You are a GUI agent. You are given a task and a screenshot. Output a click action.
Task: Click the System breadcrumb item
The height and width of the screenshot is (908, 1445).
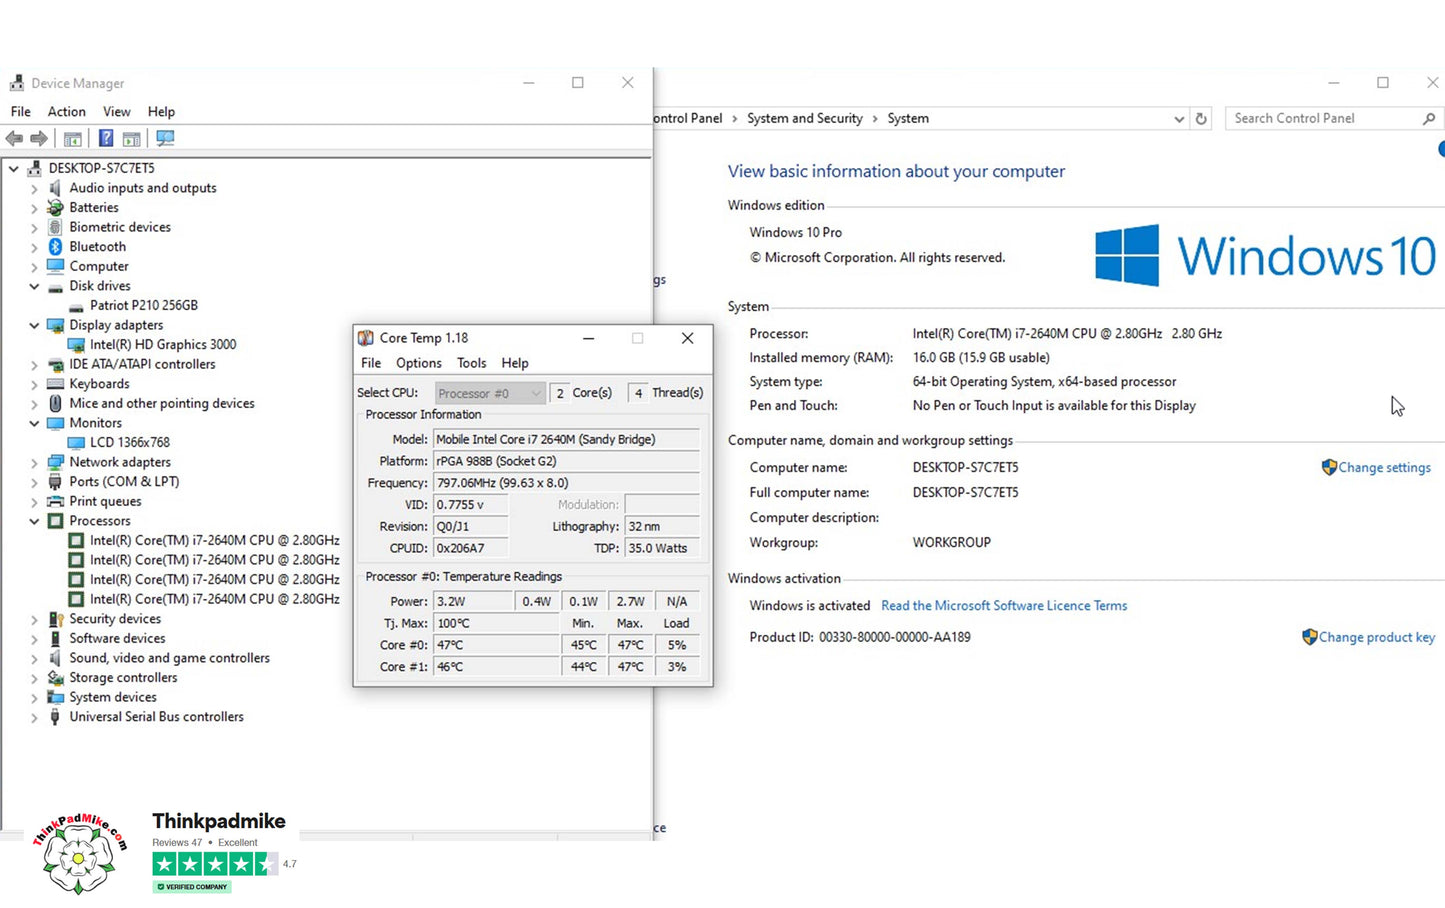(x=908, y=118)
